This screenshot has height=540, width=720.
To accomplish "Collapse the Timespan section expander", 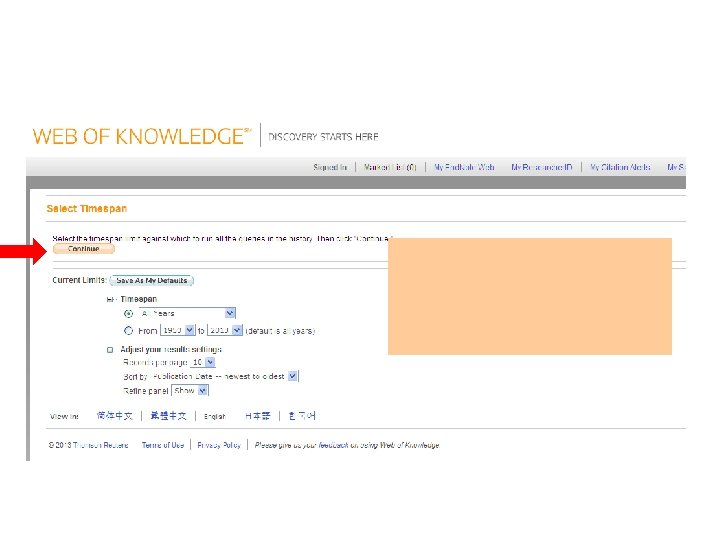I will point(110,299).
